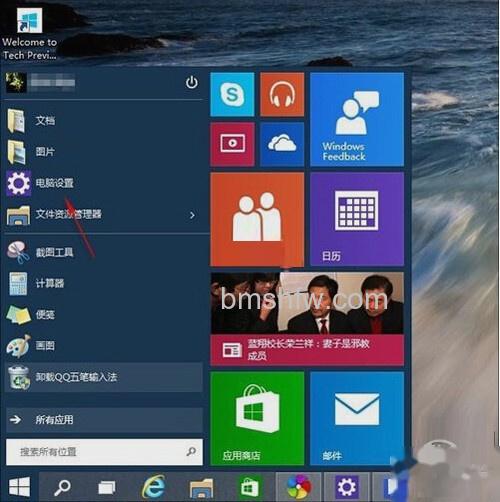The width and height of the screenshot is (500, 502).
Task: Show 所有应用 all apps
Action: [x=104, y=420]
